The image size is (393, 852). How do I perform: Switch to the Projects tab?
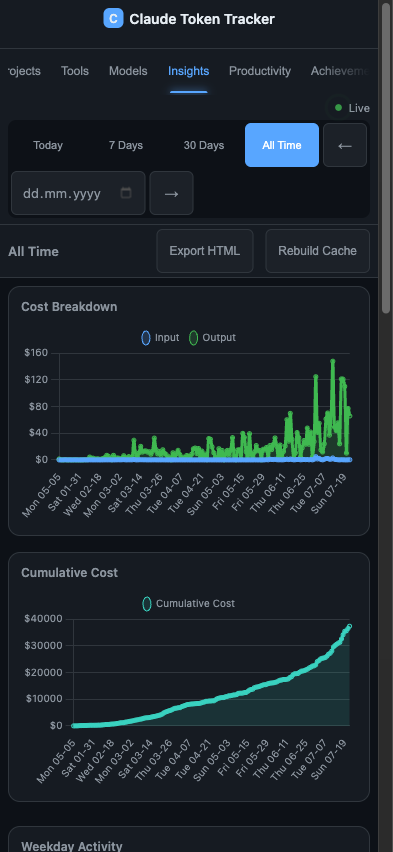tap(24, 71)
